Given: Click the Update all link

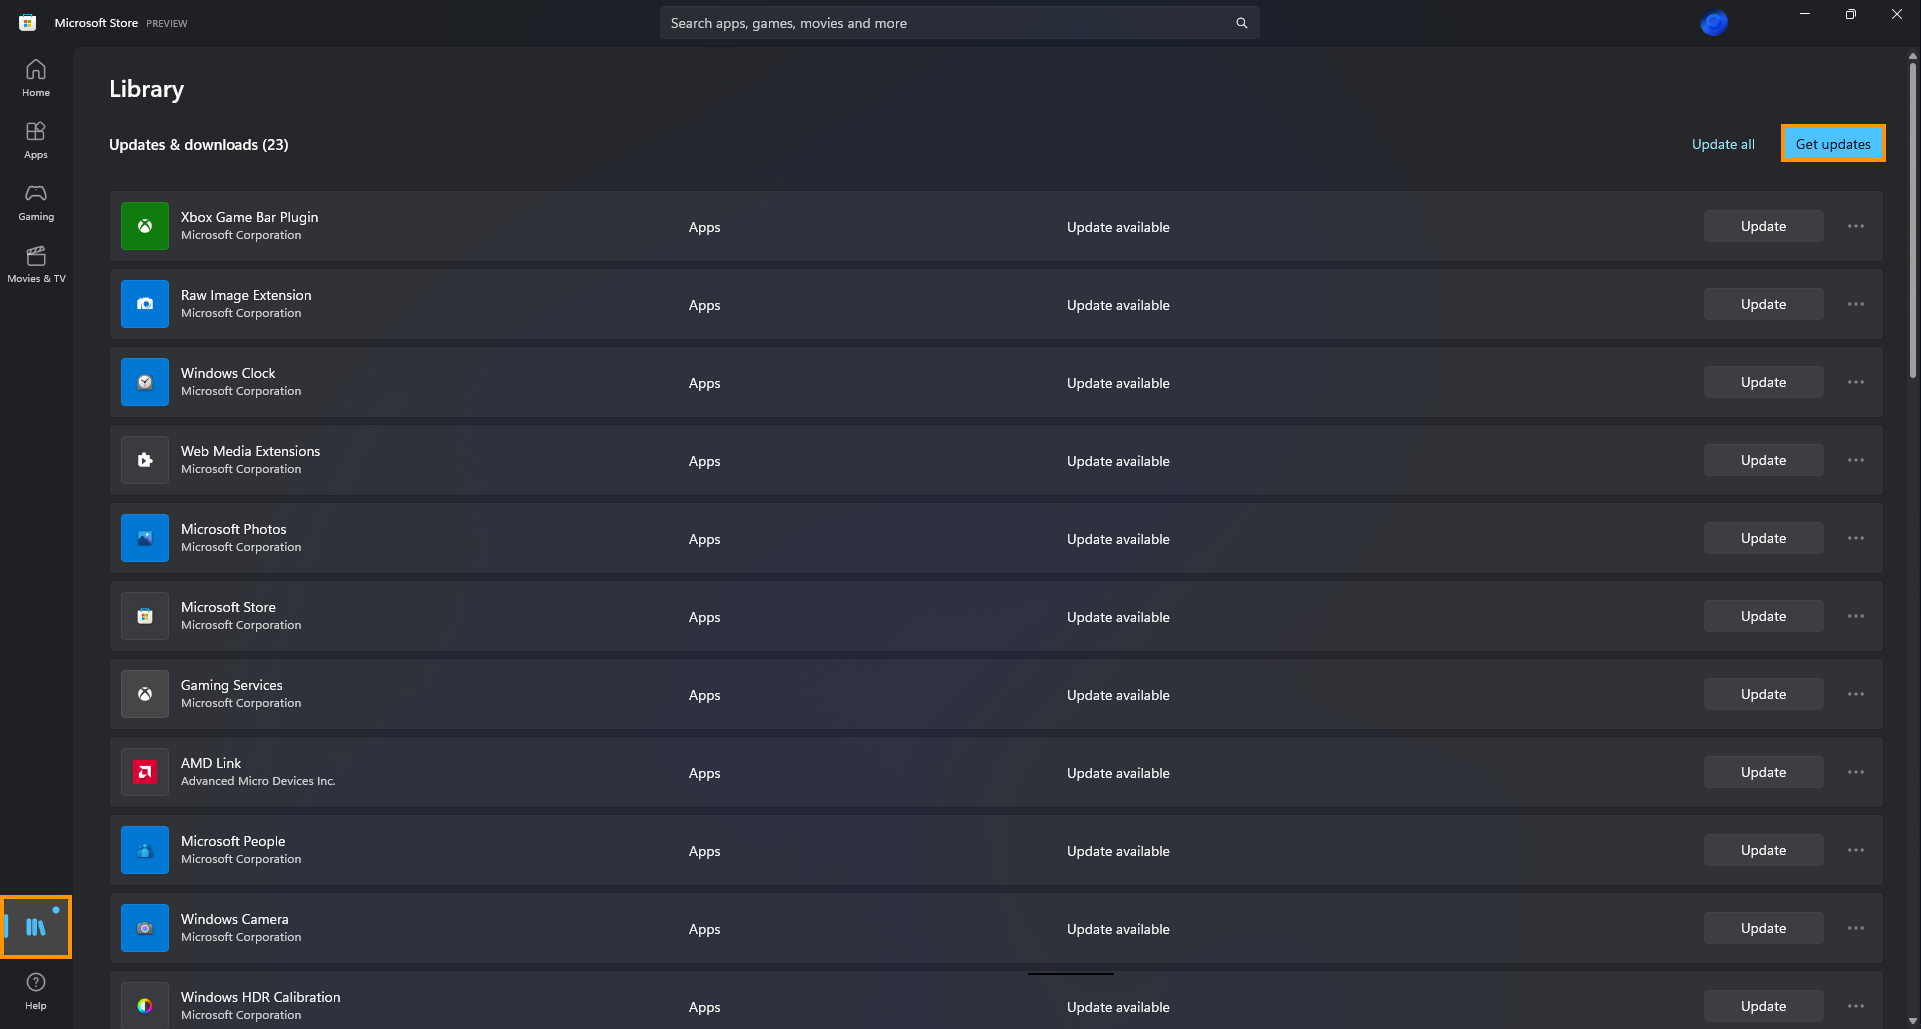Looking at the screenshot, I should [x=1723, y=144].
